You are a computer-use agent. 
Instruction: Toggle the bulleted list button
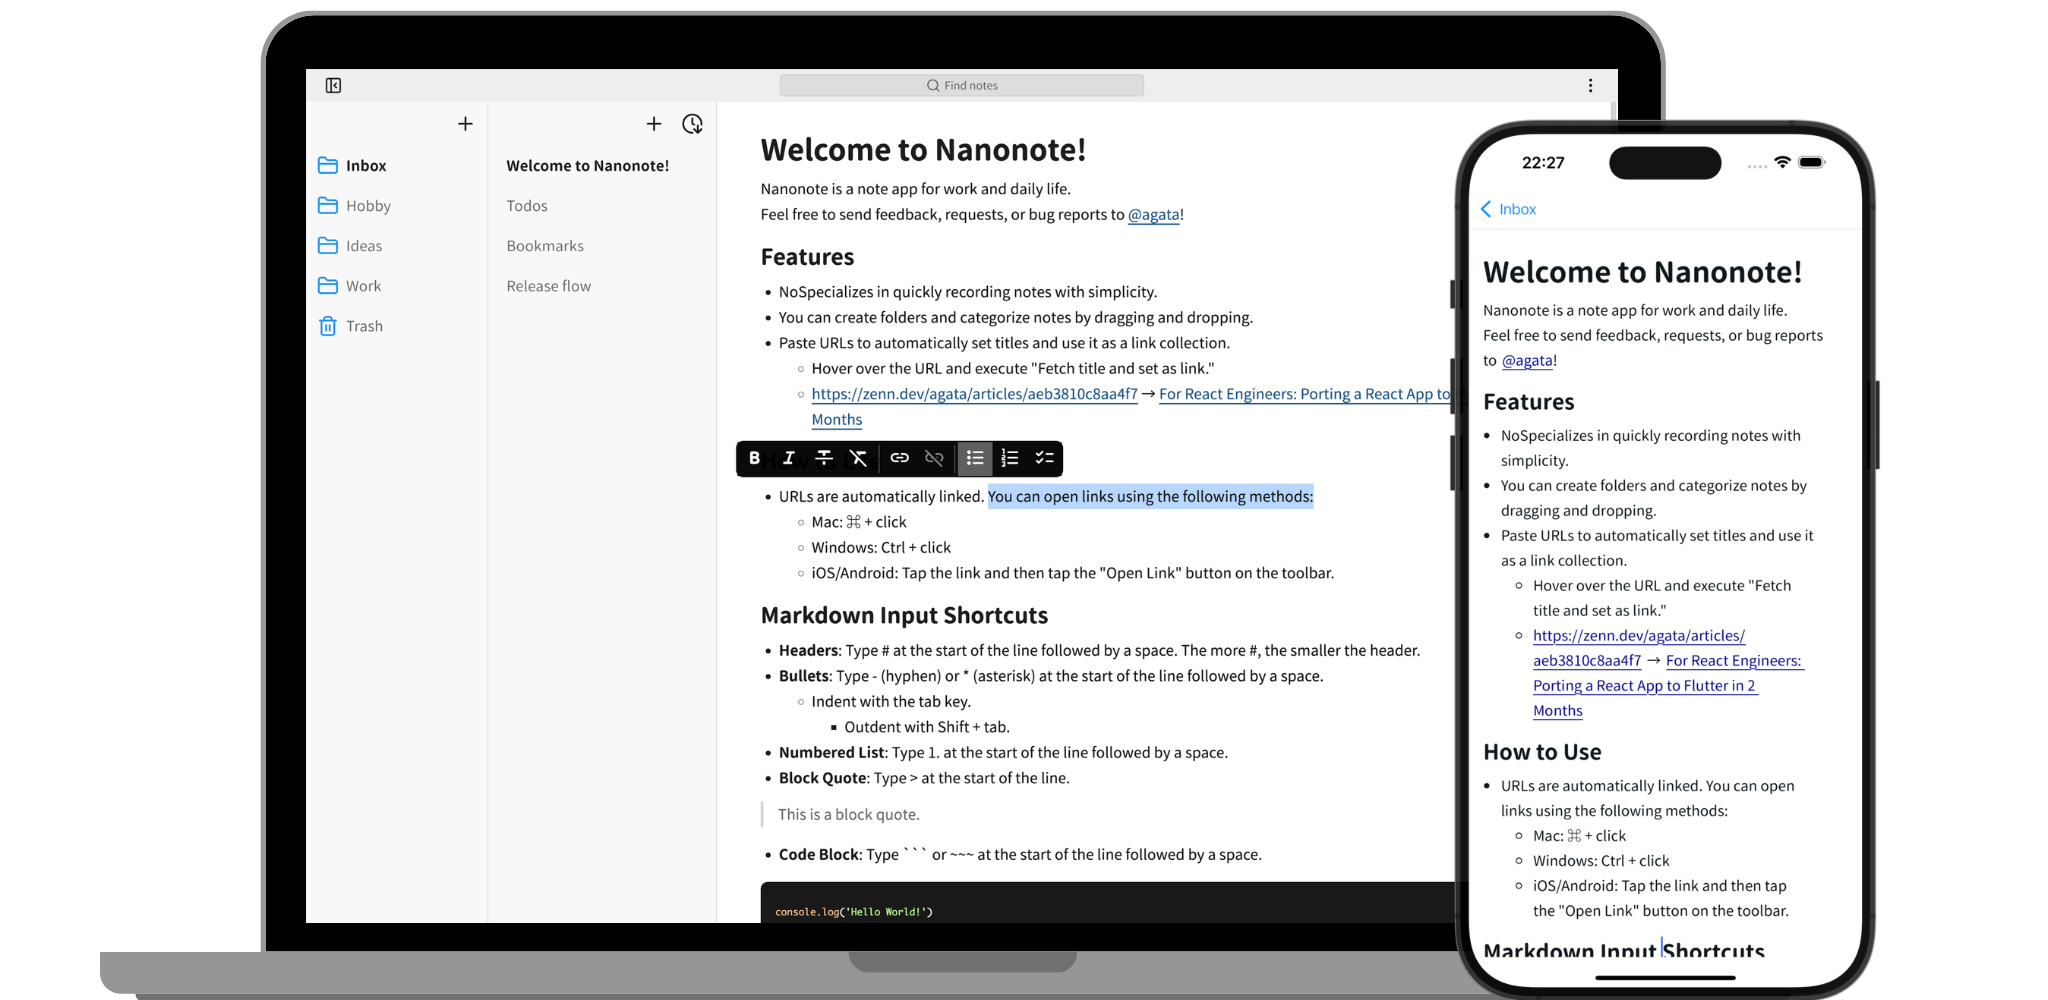click(975, 458)
